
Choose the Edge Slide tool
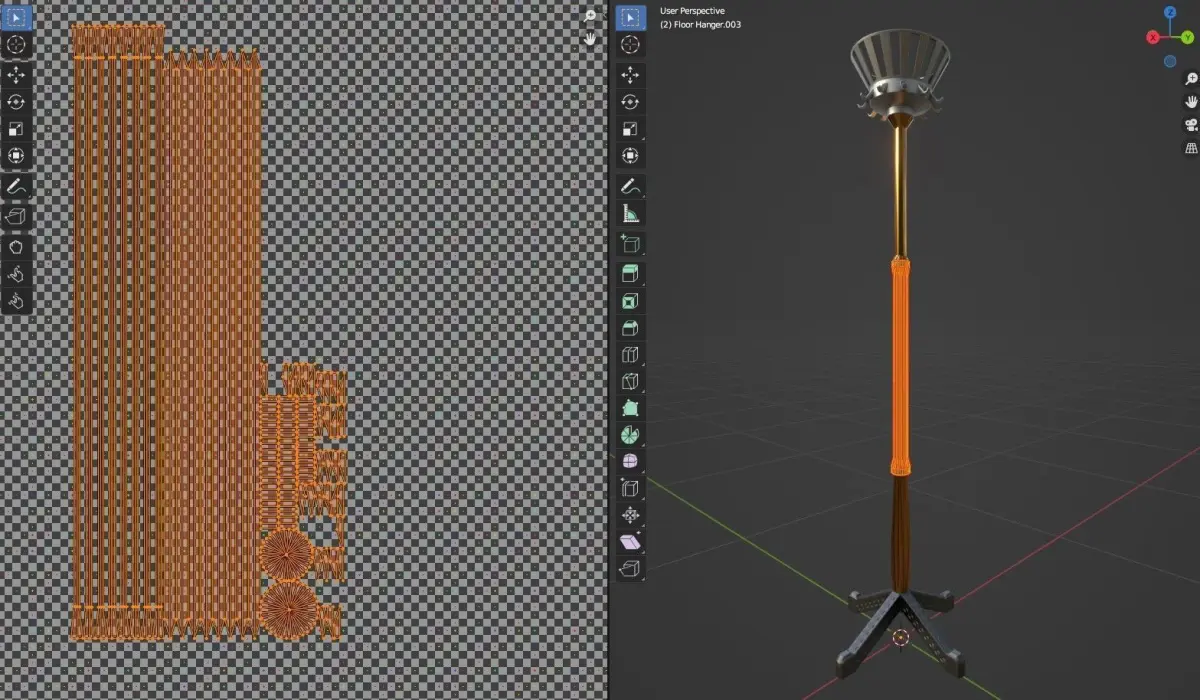tap(630, 489)
